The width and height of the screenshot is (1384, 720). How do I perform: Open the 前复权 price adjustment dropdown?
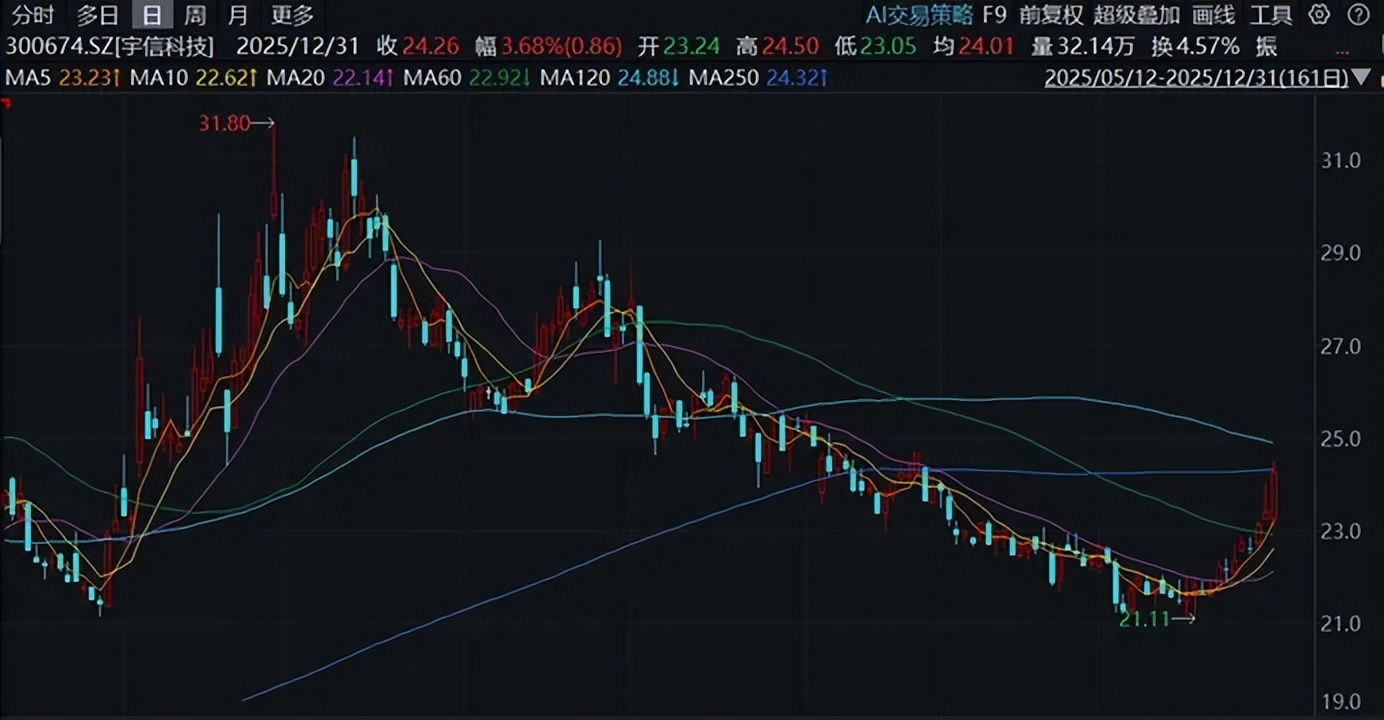point(1050,15)
